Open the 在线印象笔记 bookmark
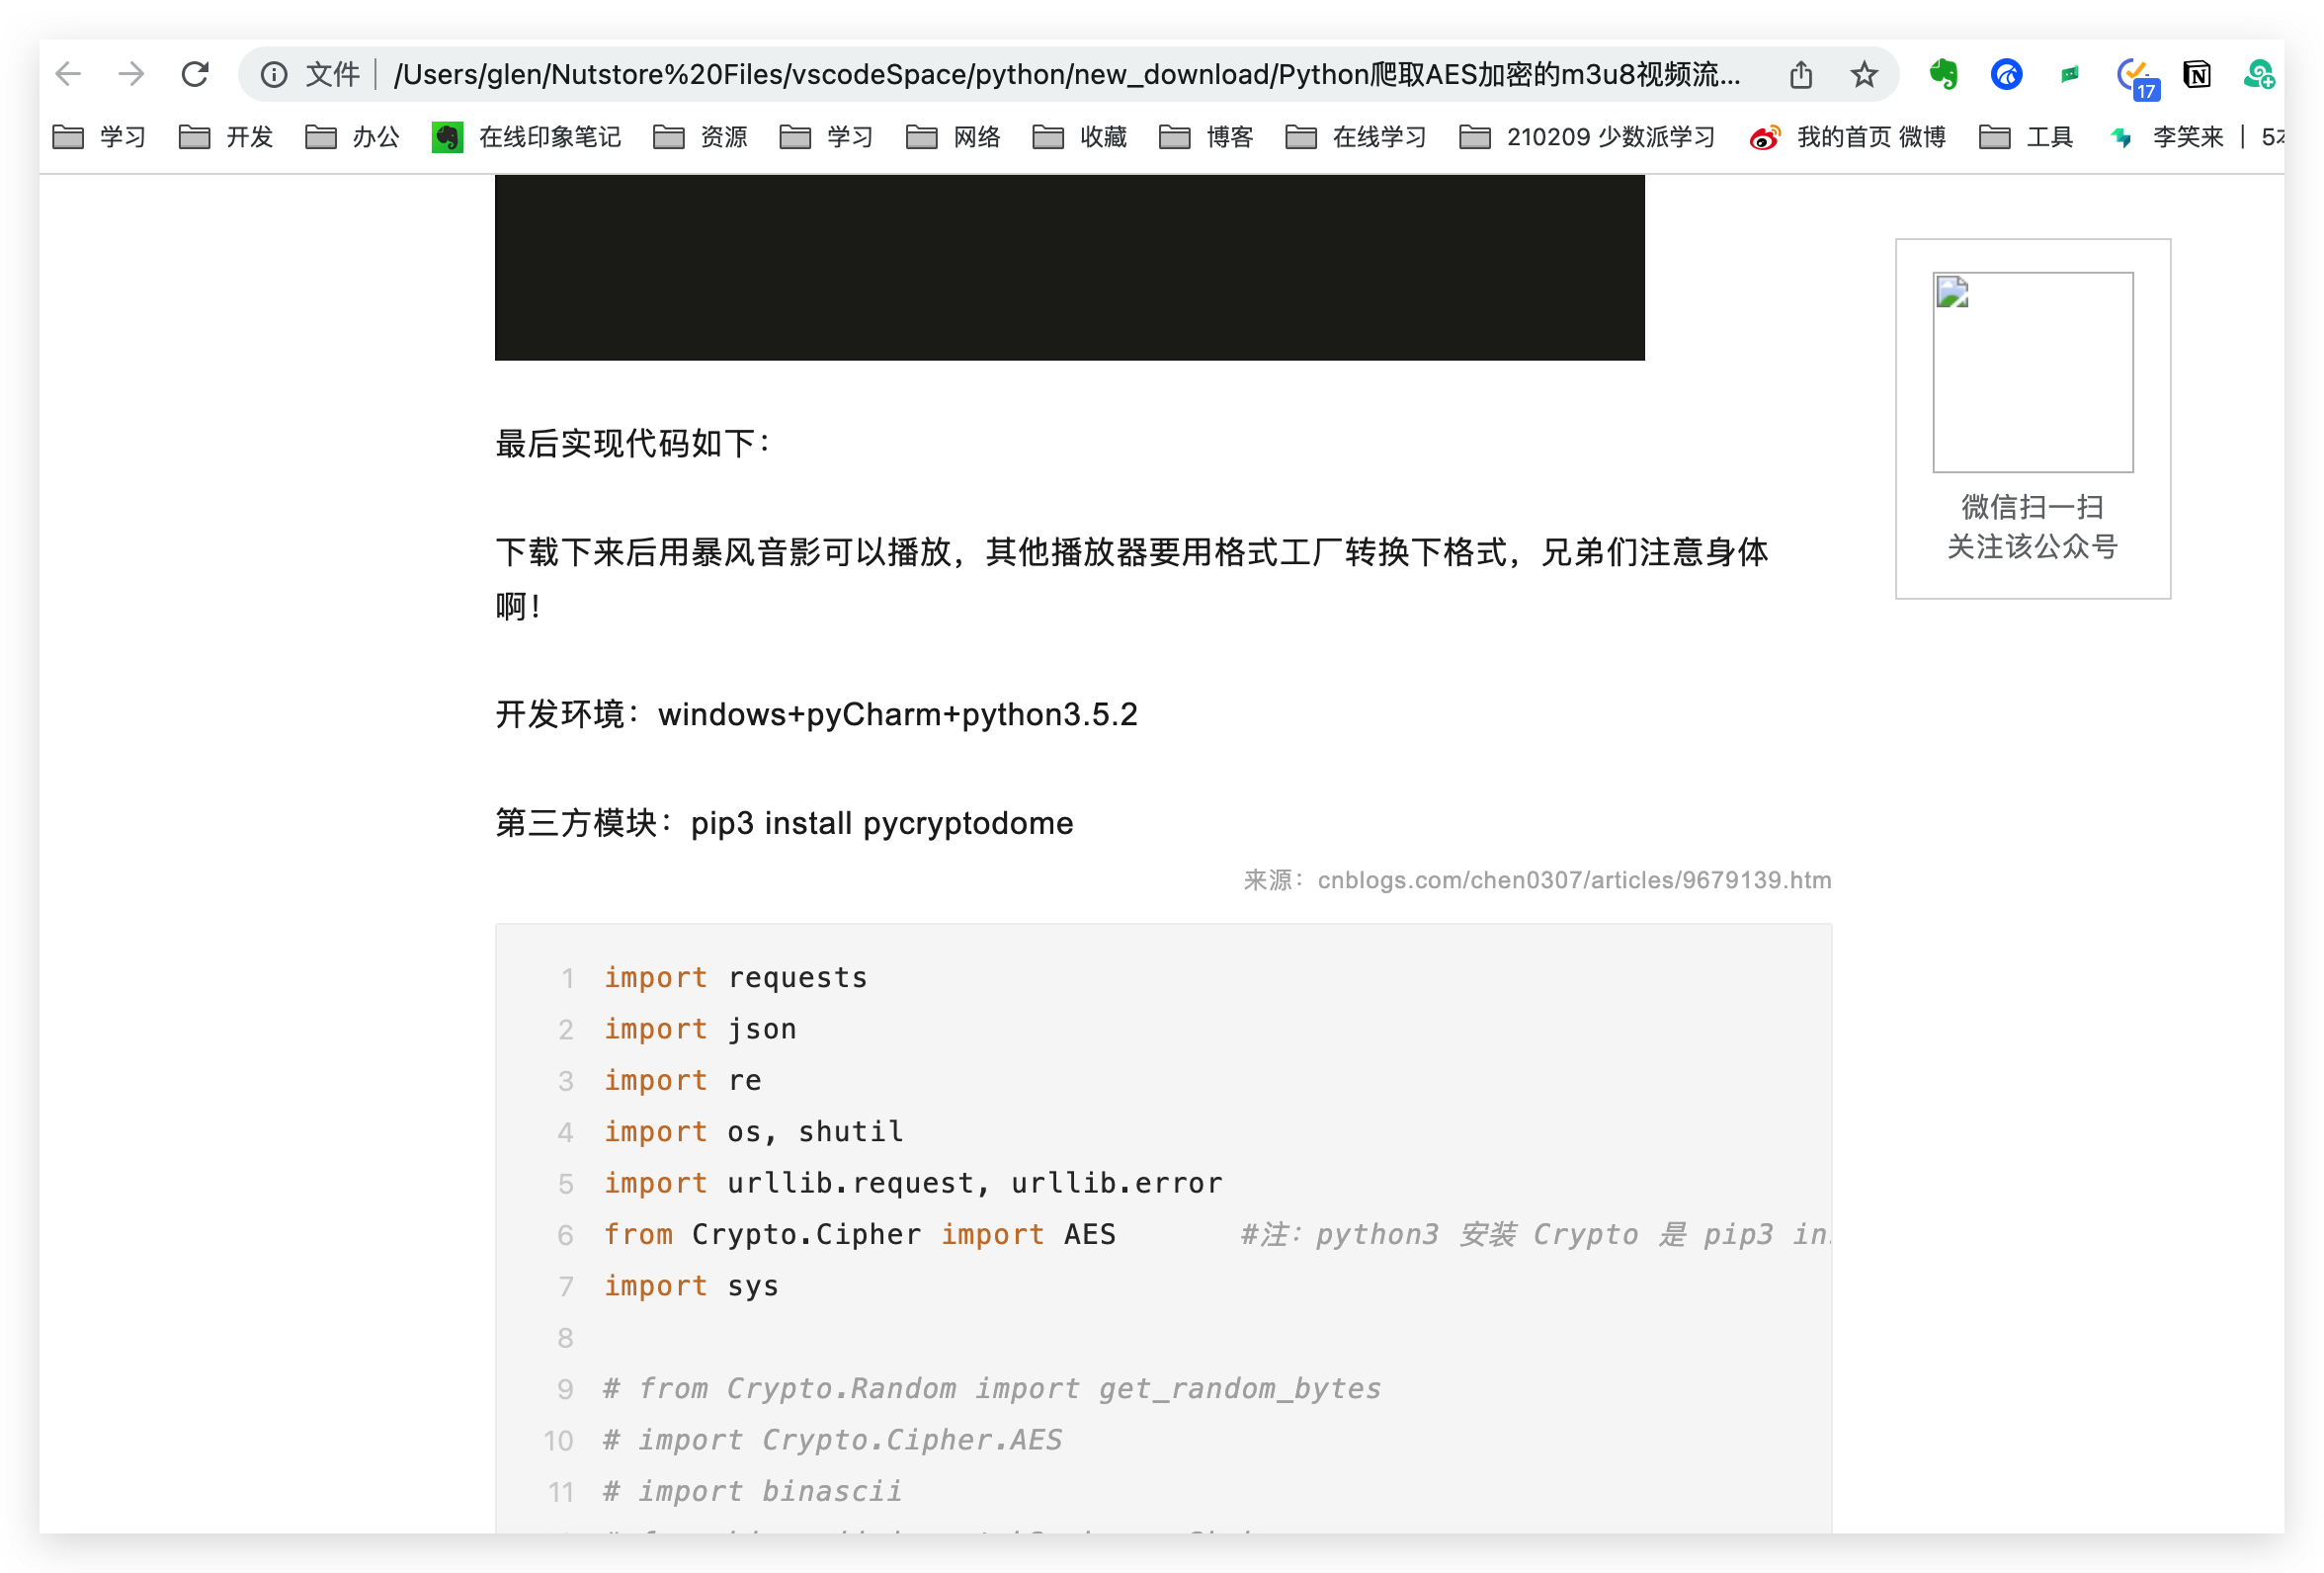The width and height of the screenshot is (2324, 1573). (x=527, y=137)
